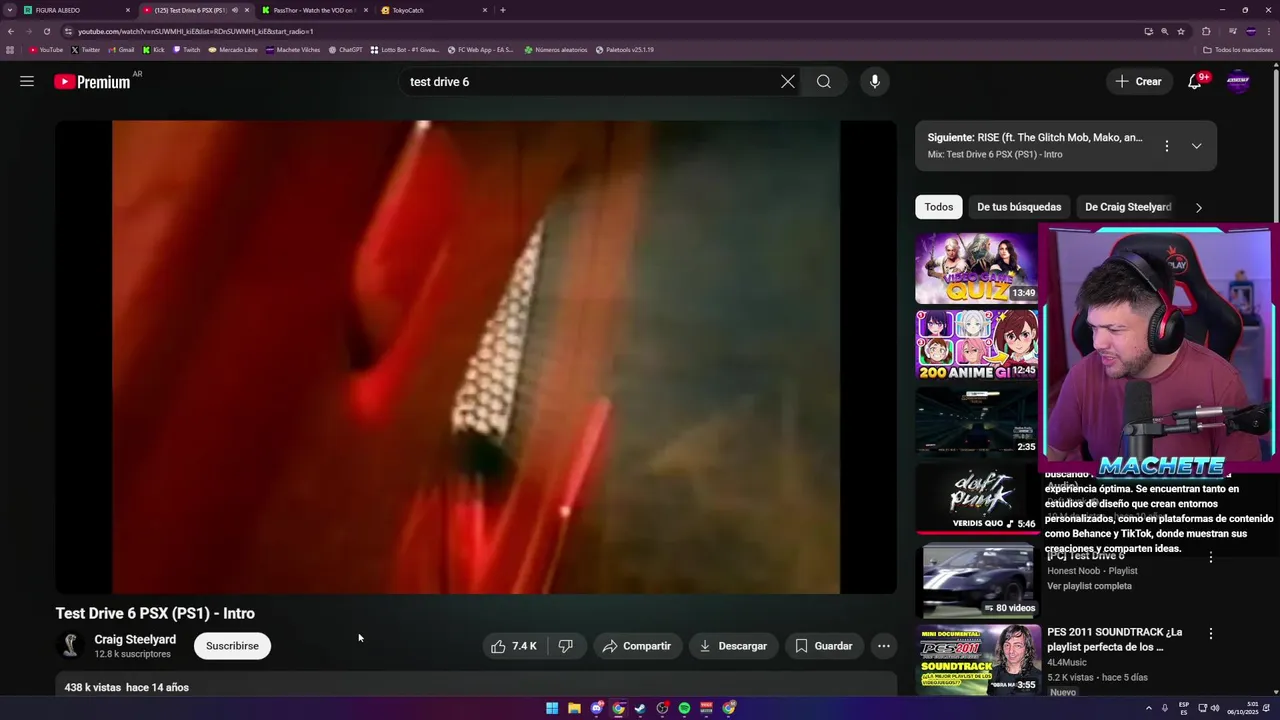The height and width of the screenshot is (720, 1280).
Task: Go to the YouTube Premium home logo
Action: [92, 82]
